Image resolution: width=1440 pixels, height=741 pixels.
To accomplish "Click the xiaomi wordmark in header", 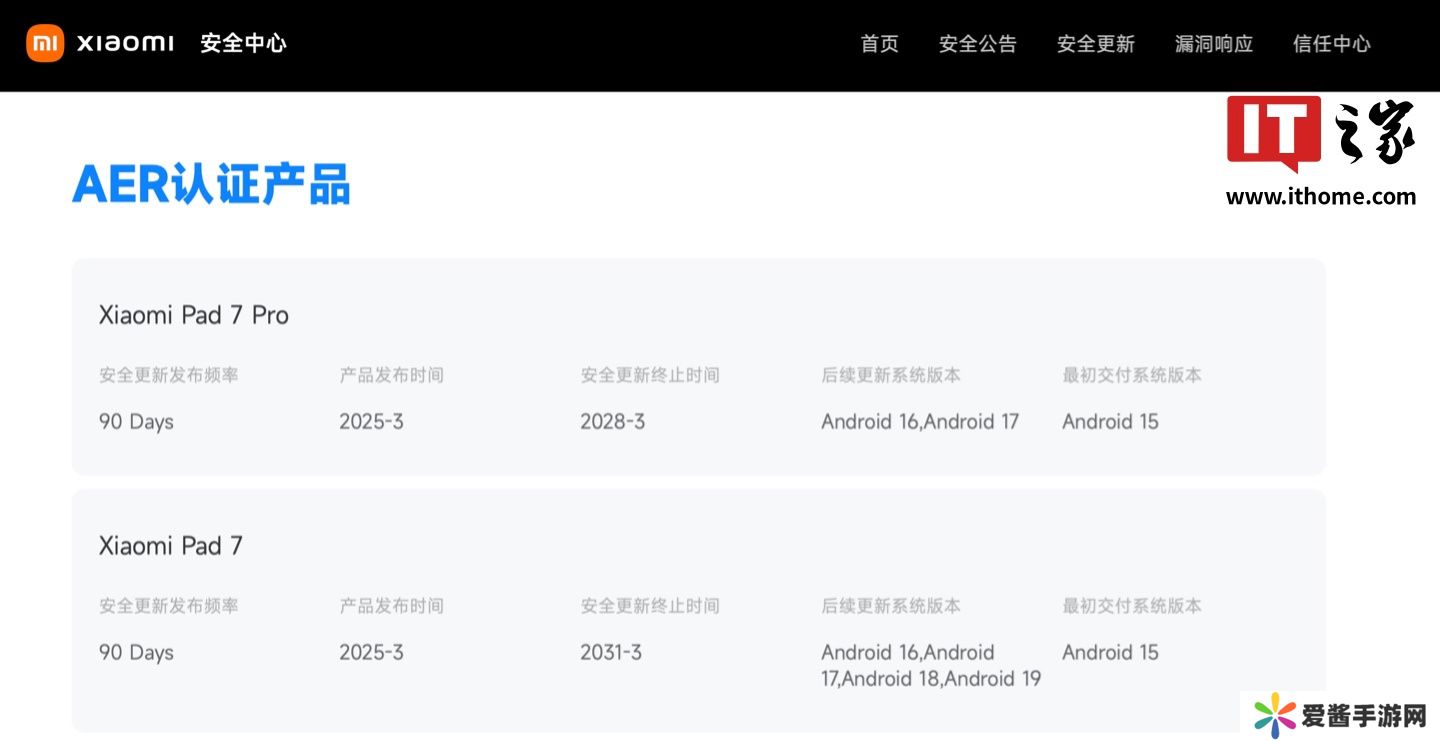I will 125,43.
